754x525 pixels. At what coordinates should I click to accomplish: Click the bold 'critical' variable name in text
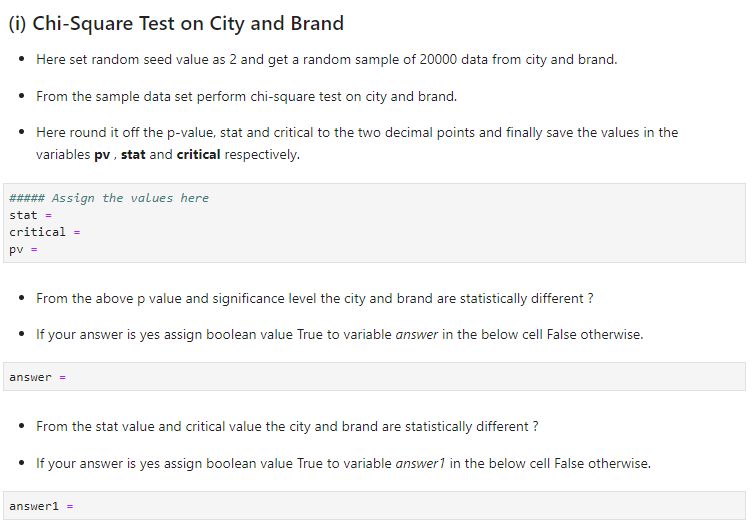click(x=199, y=154)
